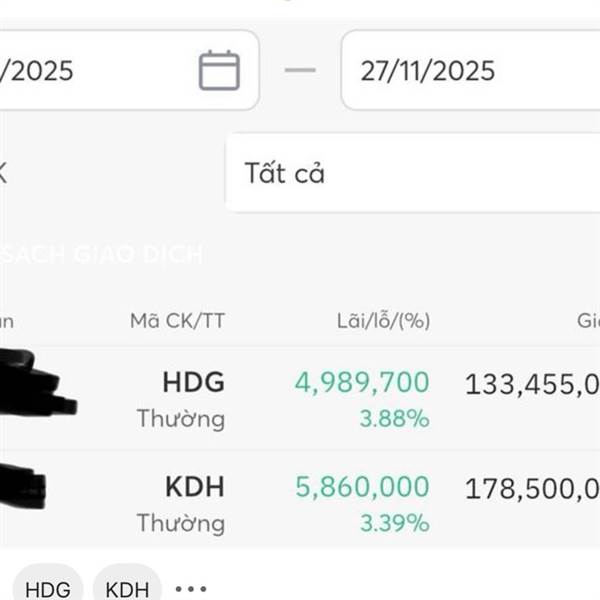
Task: Click the HDG stock code row
Action: pyautogui.click(x=193, y=382)
